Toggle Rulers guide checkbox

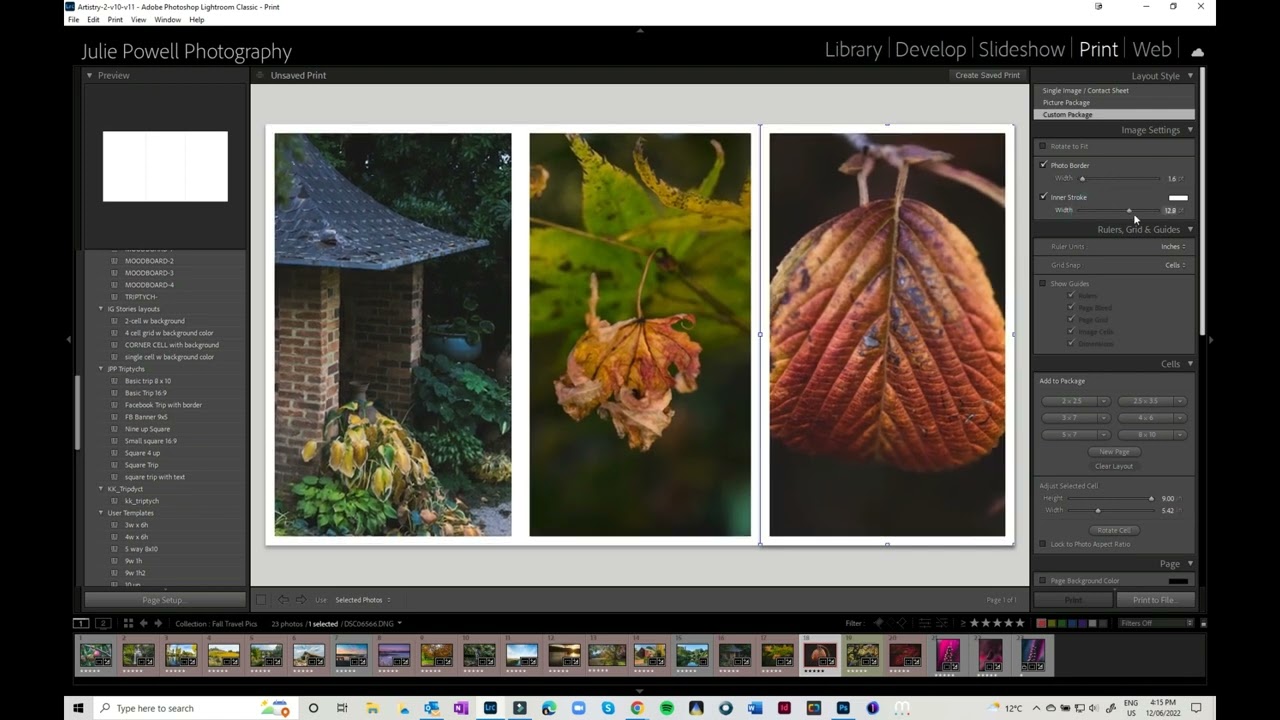pos(1071,296)
